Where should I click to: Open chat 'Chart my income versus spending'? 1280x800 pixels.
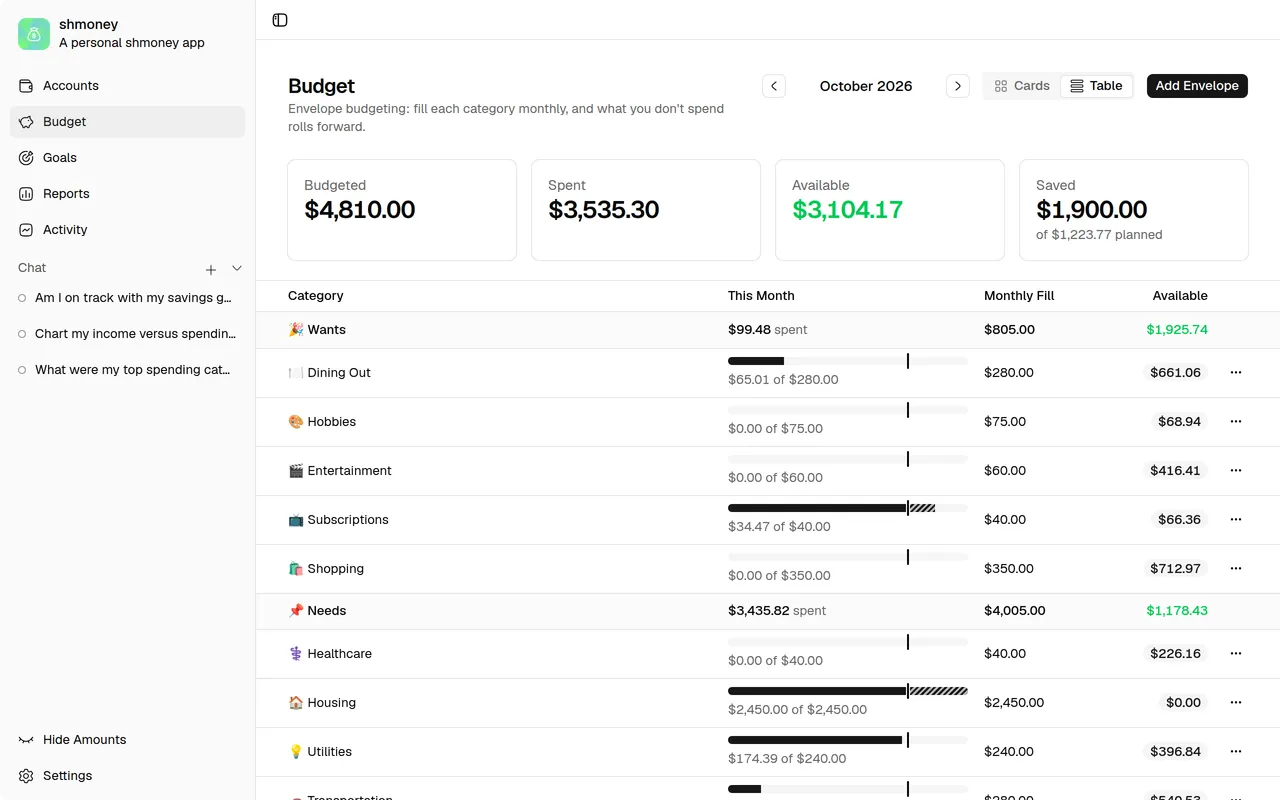click(127, 334)
